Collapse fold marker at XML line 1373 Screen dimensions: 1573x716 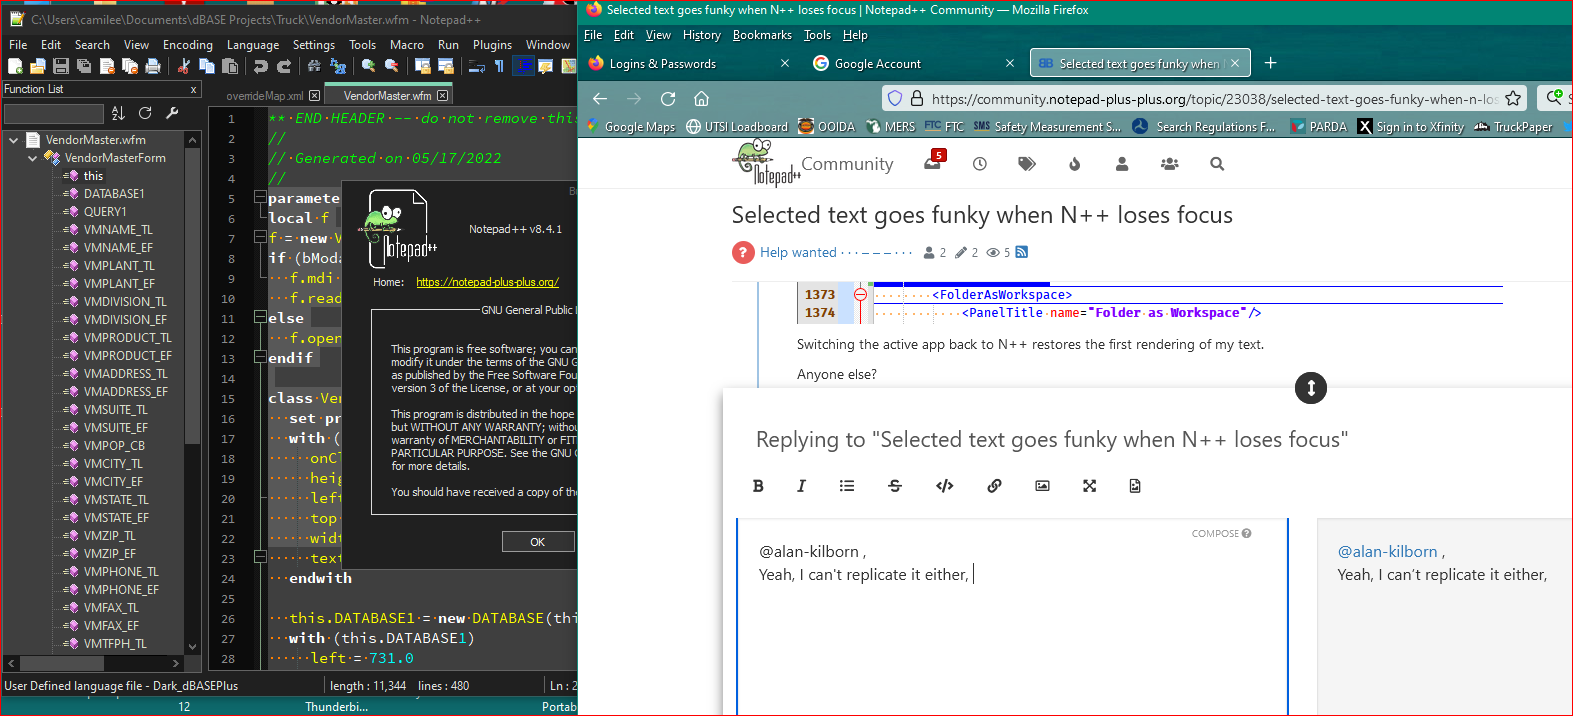(860, 294)
